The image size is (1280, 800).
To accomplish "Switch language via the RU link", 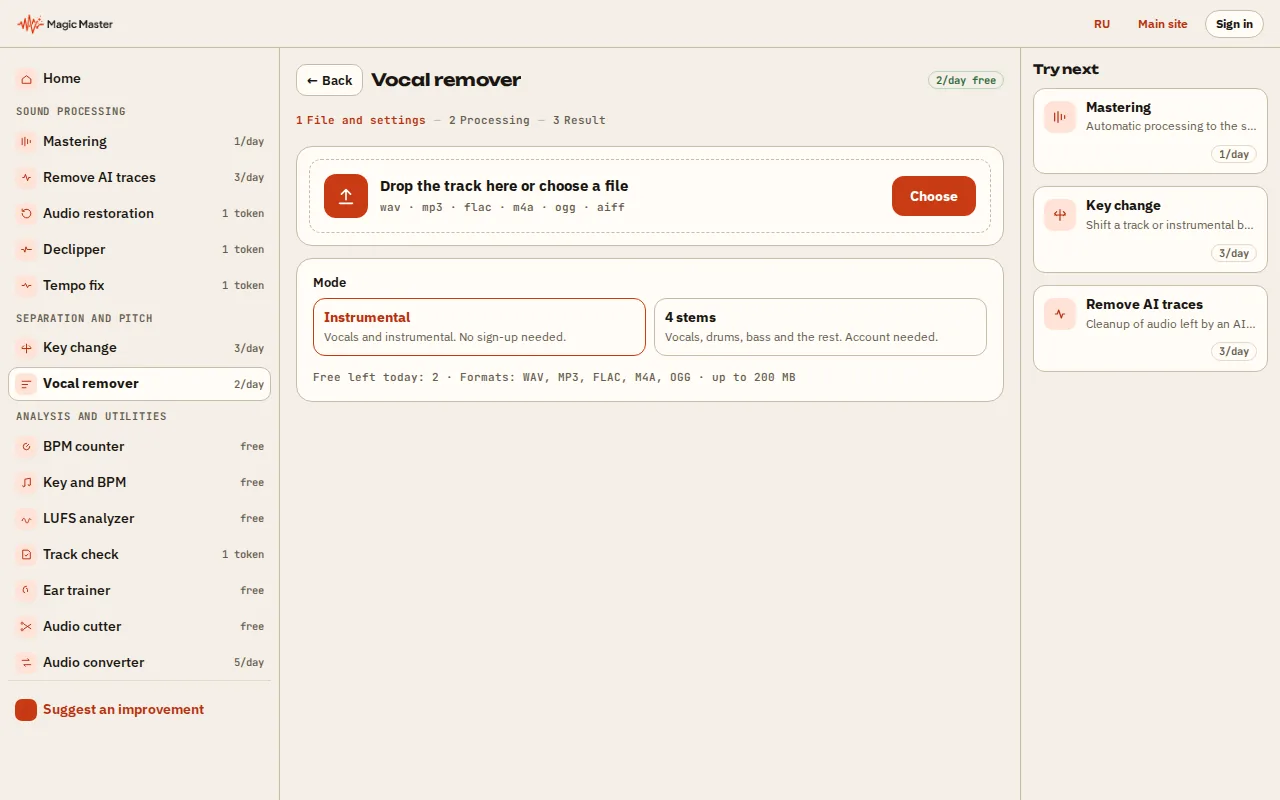I will pyautogui.click(x=1102, y=24).
